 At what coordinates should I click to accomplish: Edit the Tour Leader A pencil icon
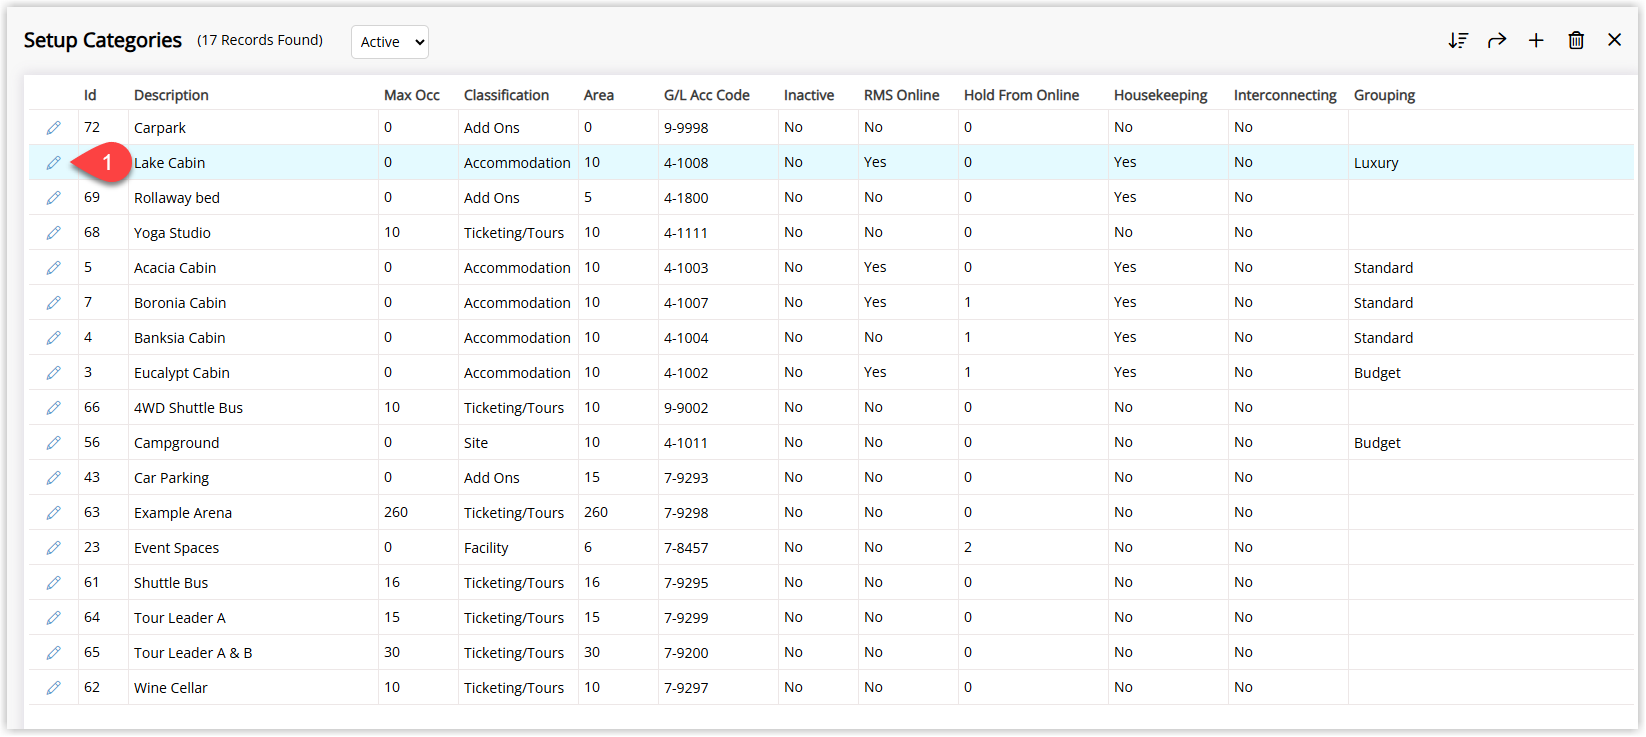tap(54, 618)
